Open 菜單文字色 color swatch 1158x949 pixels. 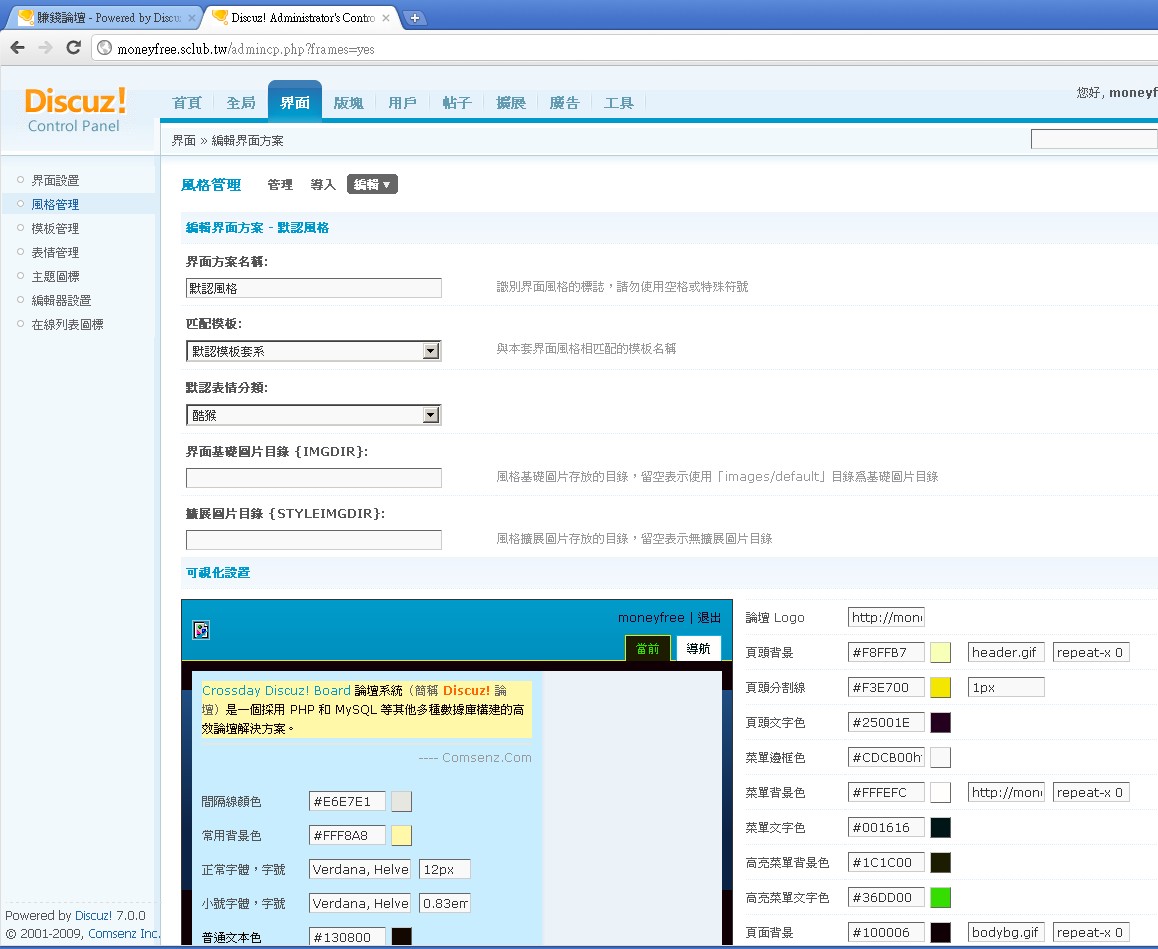point(940,828)
